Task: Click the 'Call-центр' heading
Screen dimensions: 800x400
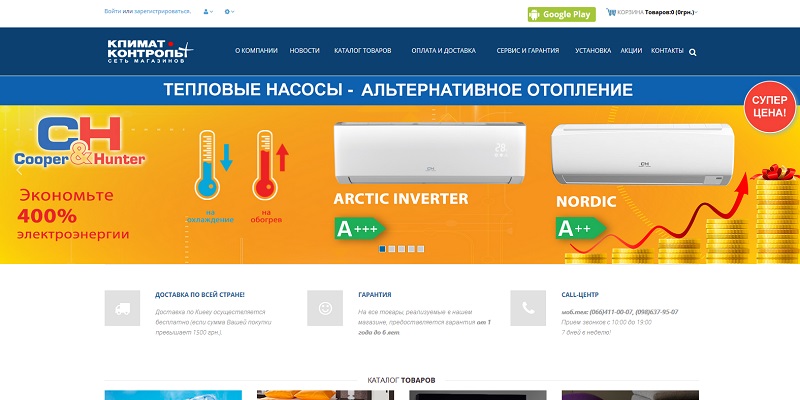Action: 580,295
